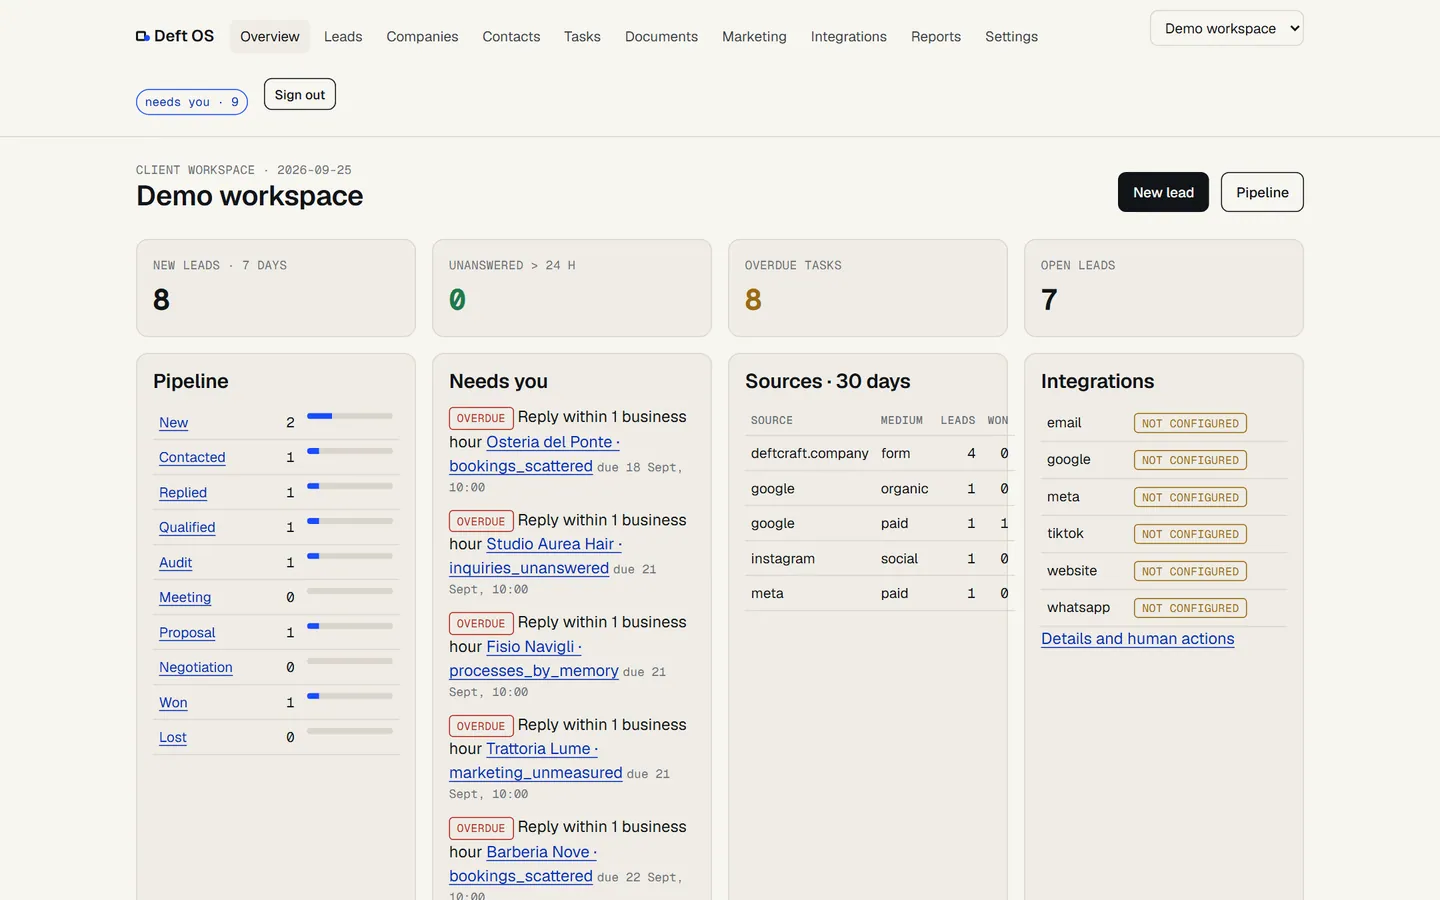1440x900 pixels.
Task: Open the Negotiation pipeline stage
Action: (x=196, y=667)
